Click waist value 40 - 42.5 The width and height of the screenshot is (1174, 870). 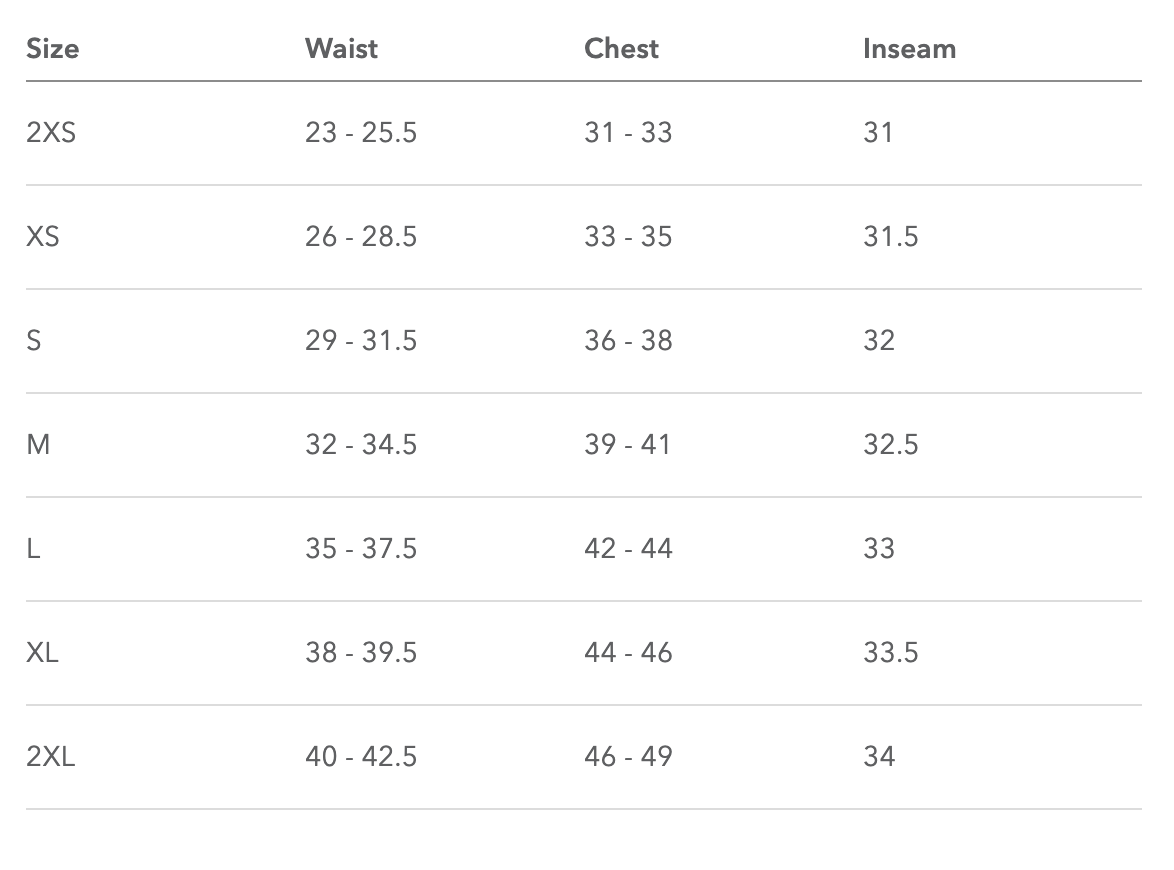click(x=361, y=757)
